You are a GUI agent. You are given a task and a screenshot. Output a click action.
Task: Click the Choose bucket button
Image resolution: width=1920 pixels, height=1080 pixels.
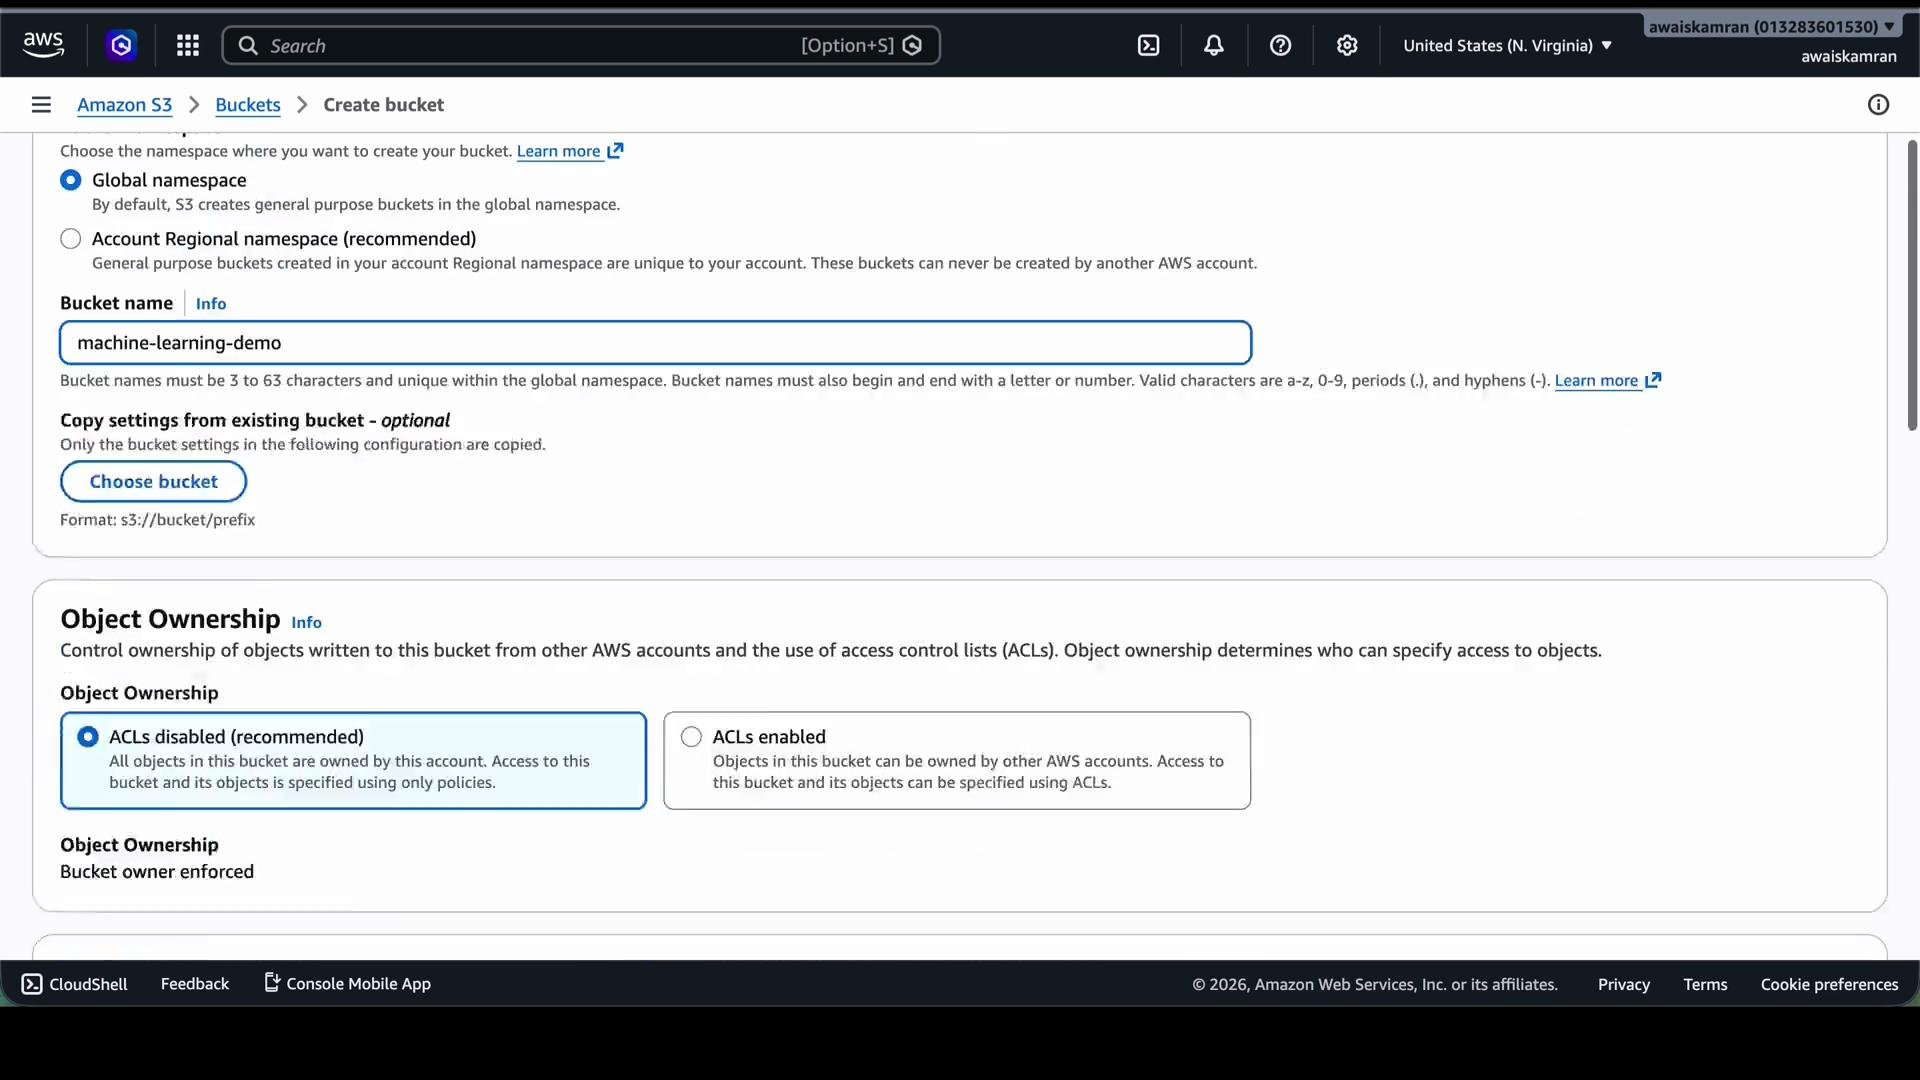153,481
